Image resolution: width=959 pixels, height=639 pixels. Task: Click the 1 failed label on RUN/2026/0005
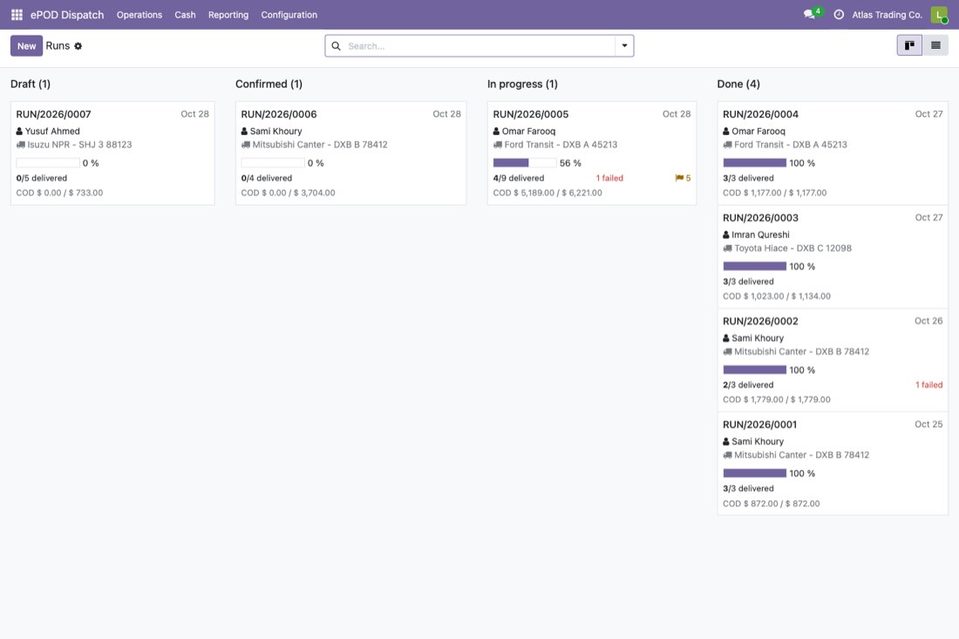[x=610, y=178]
